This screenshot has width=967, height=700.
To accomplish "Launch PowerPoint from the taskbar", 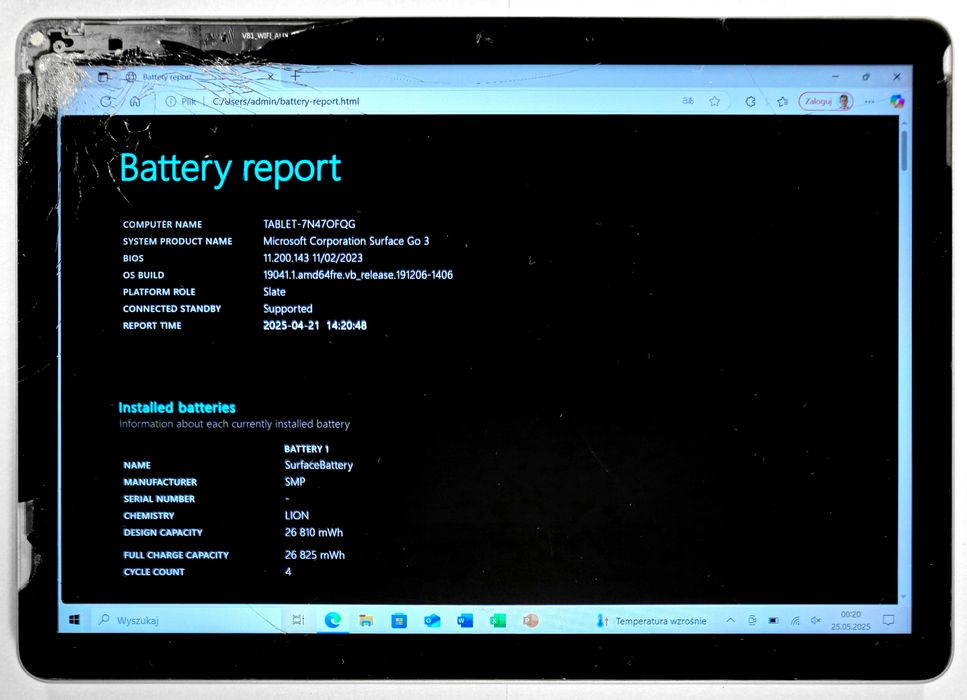I will [530, 620].
